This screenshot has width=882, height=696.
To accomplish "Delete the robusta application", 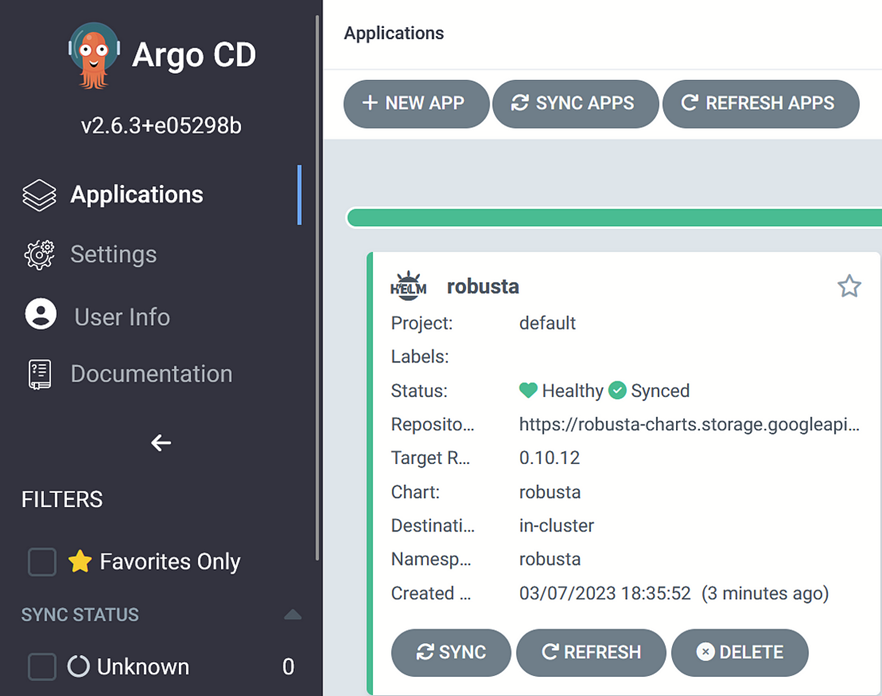I will coord(740,652).
